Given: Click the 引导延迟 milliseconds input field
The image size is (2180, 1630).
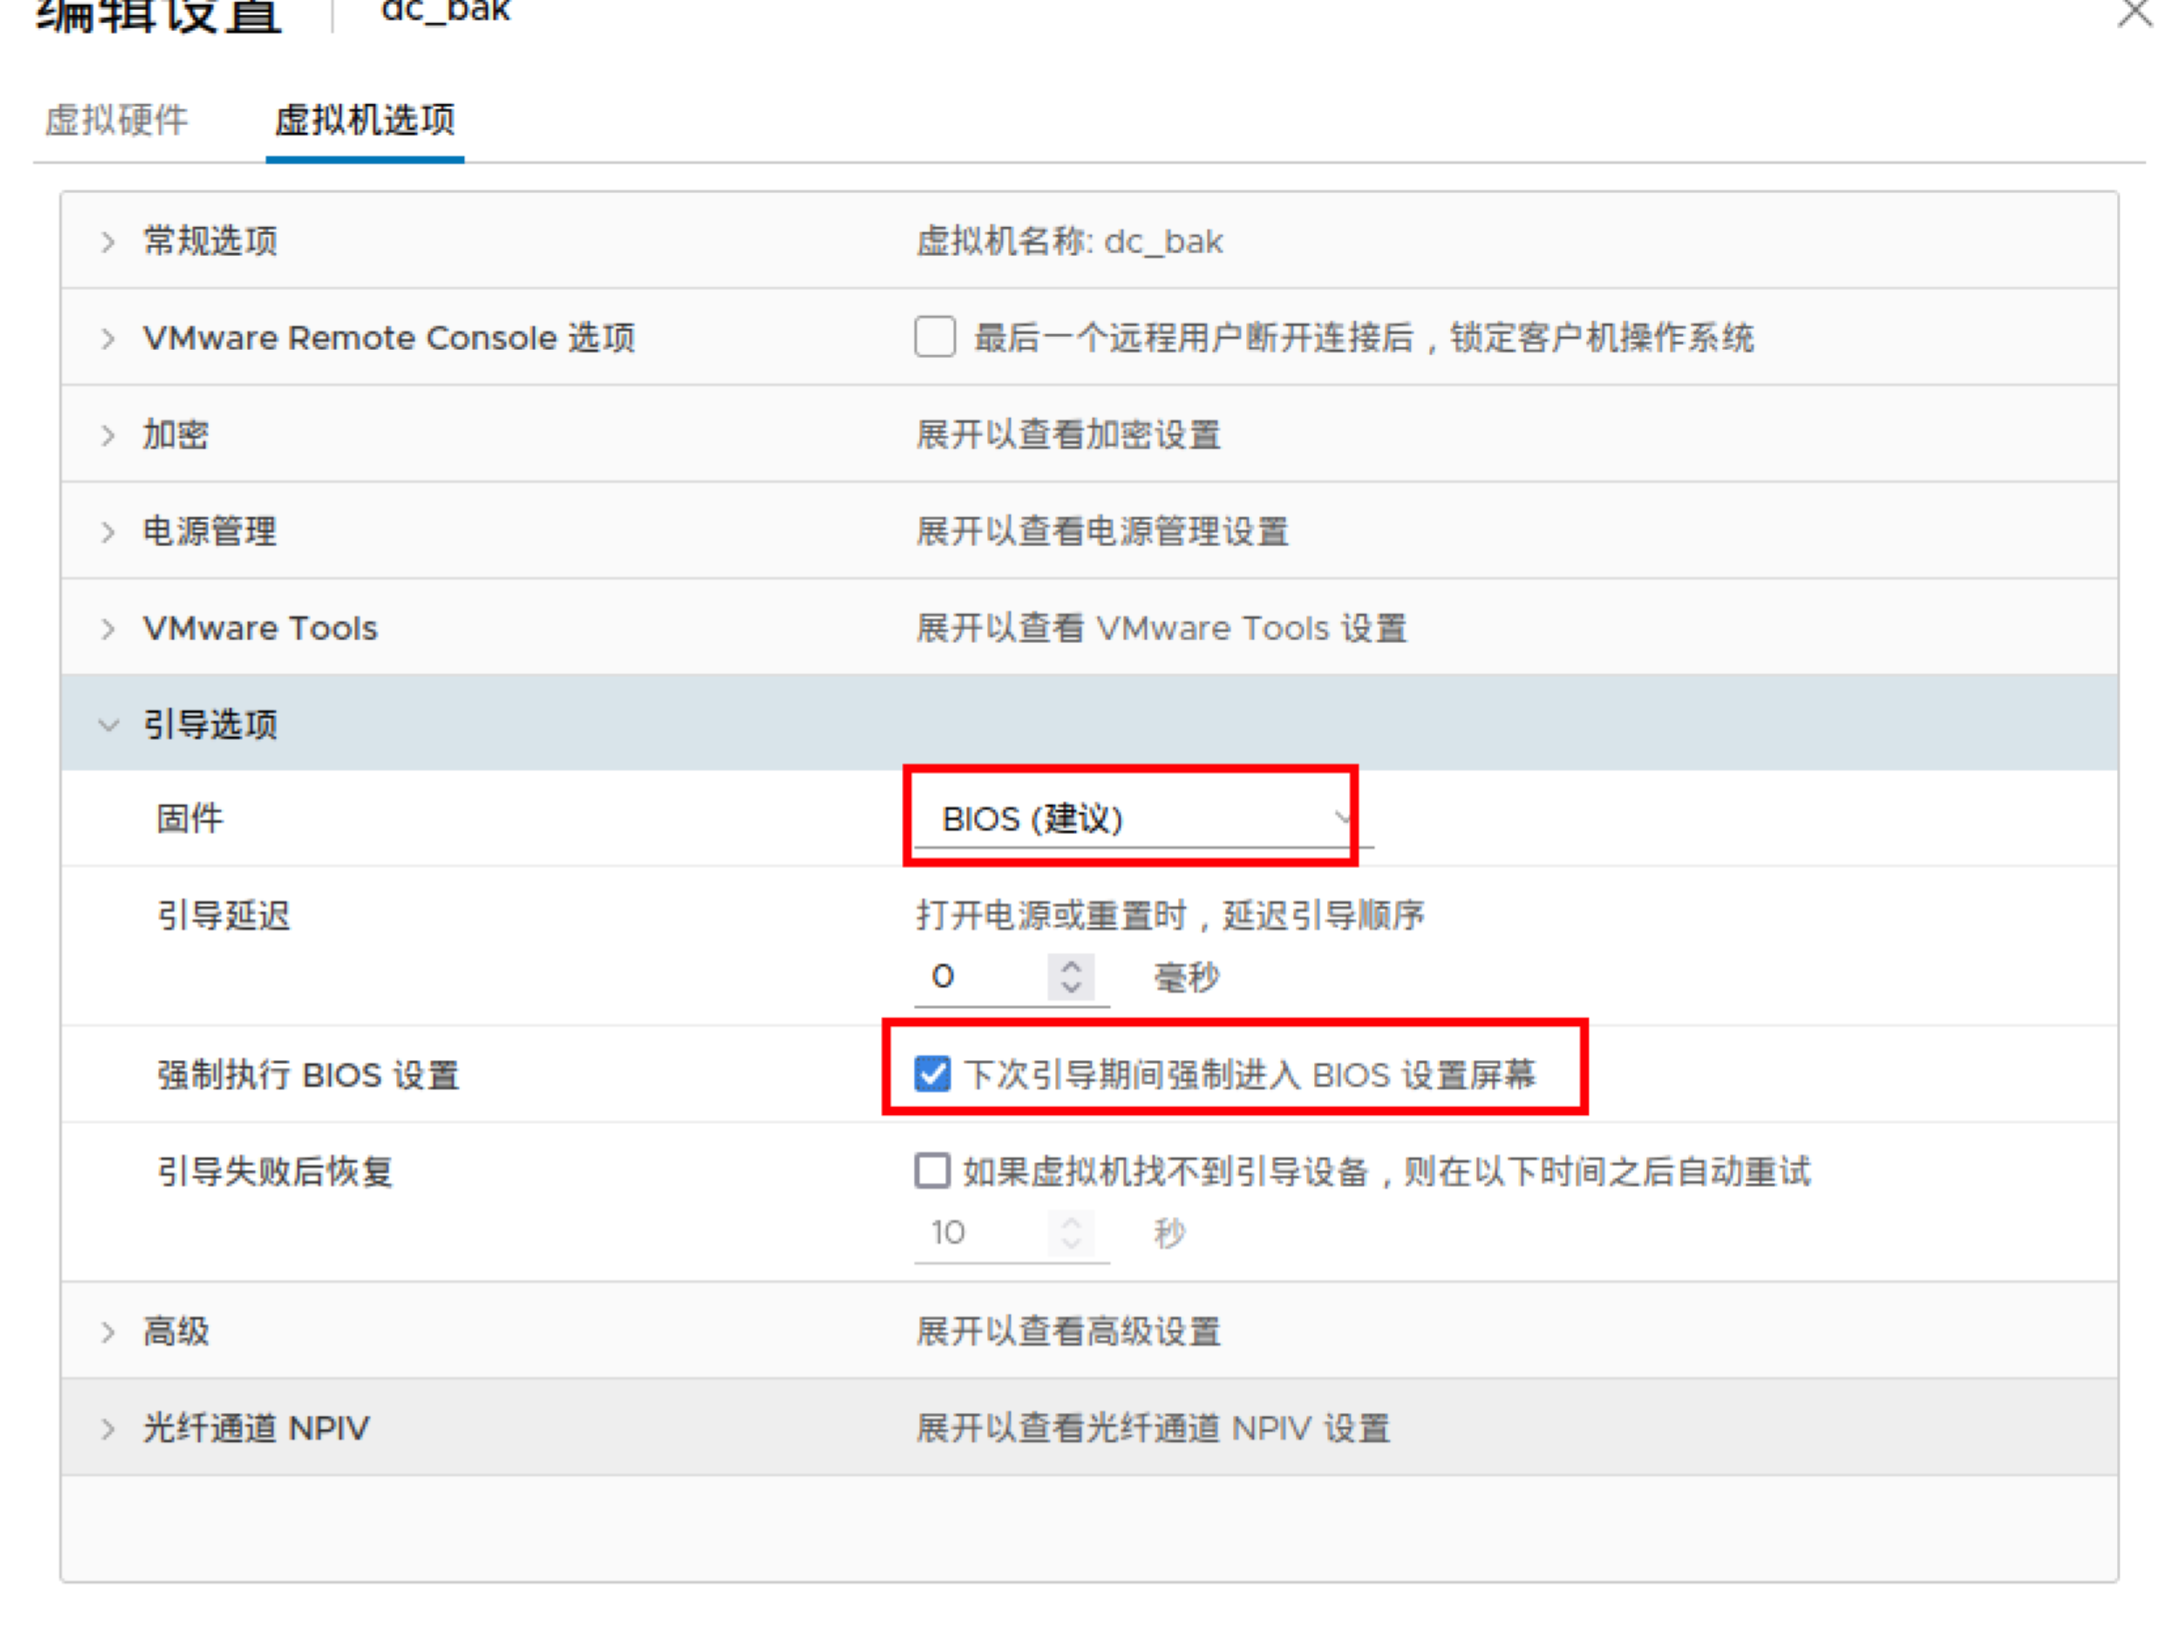Looking at the screenshot, I should coord(980,977).
